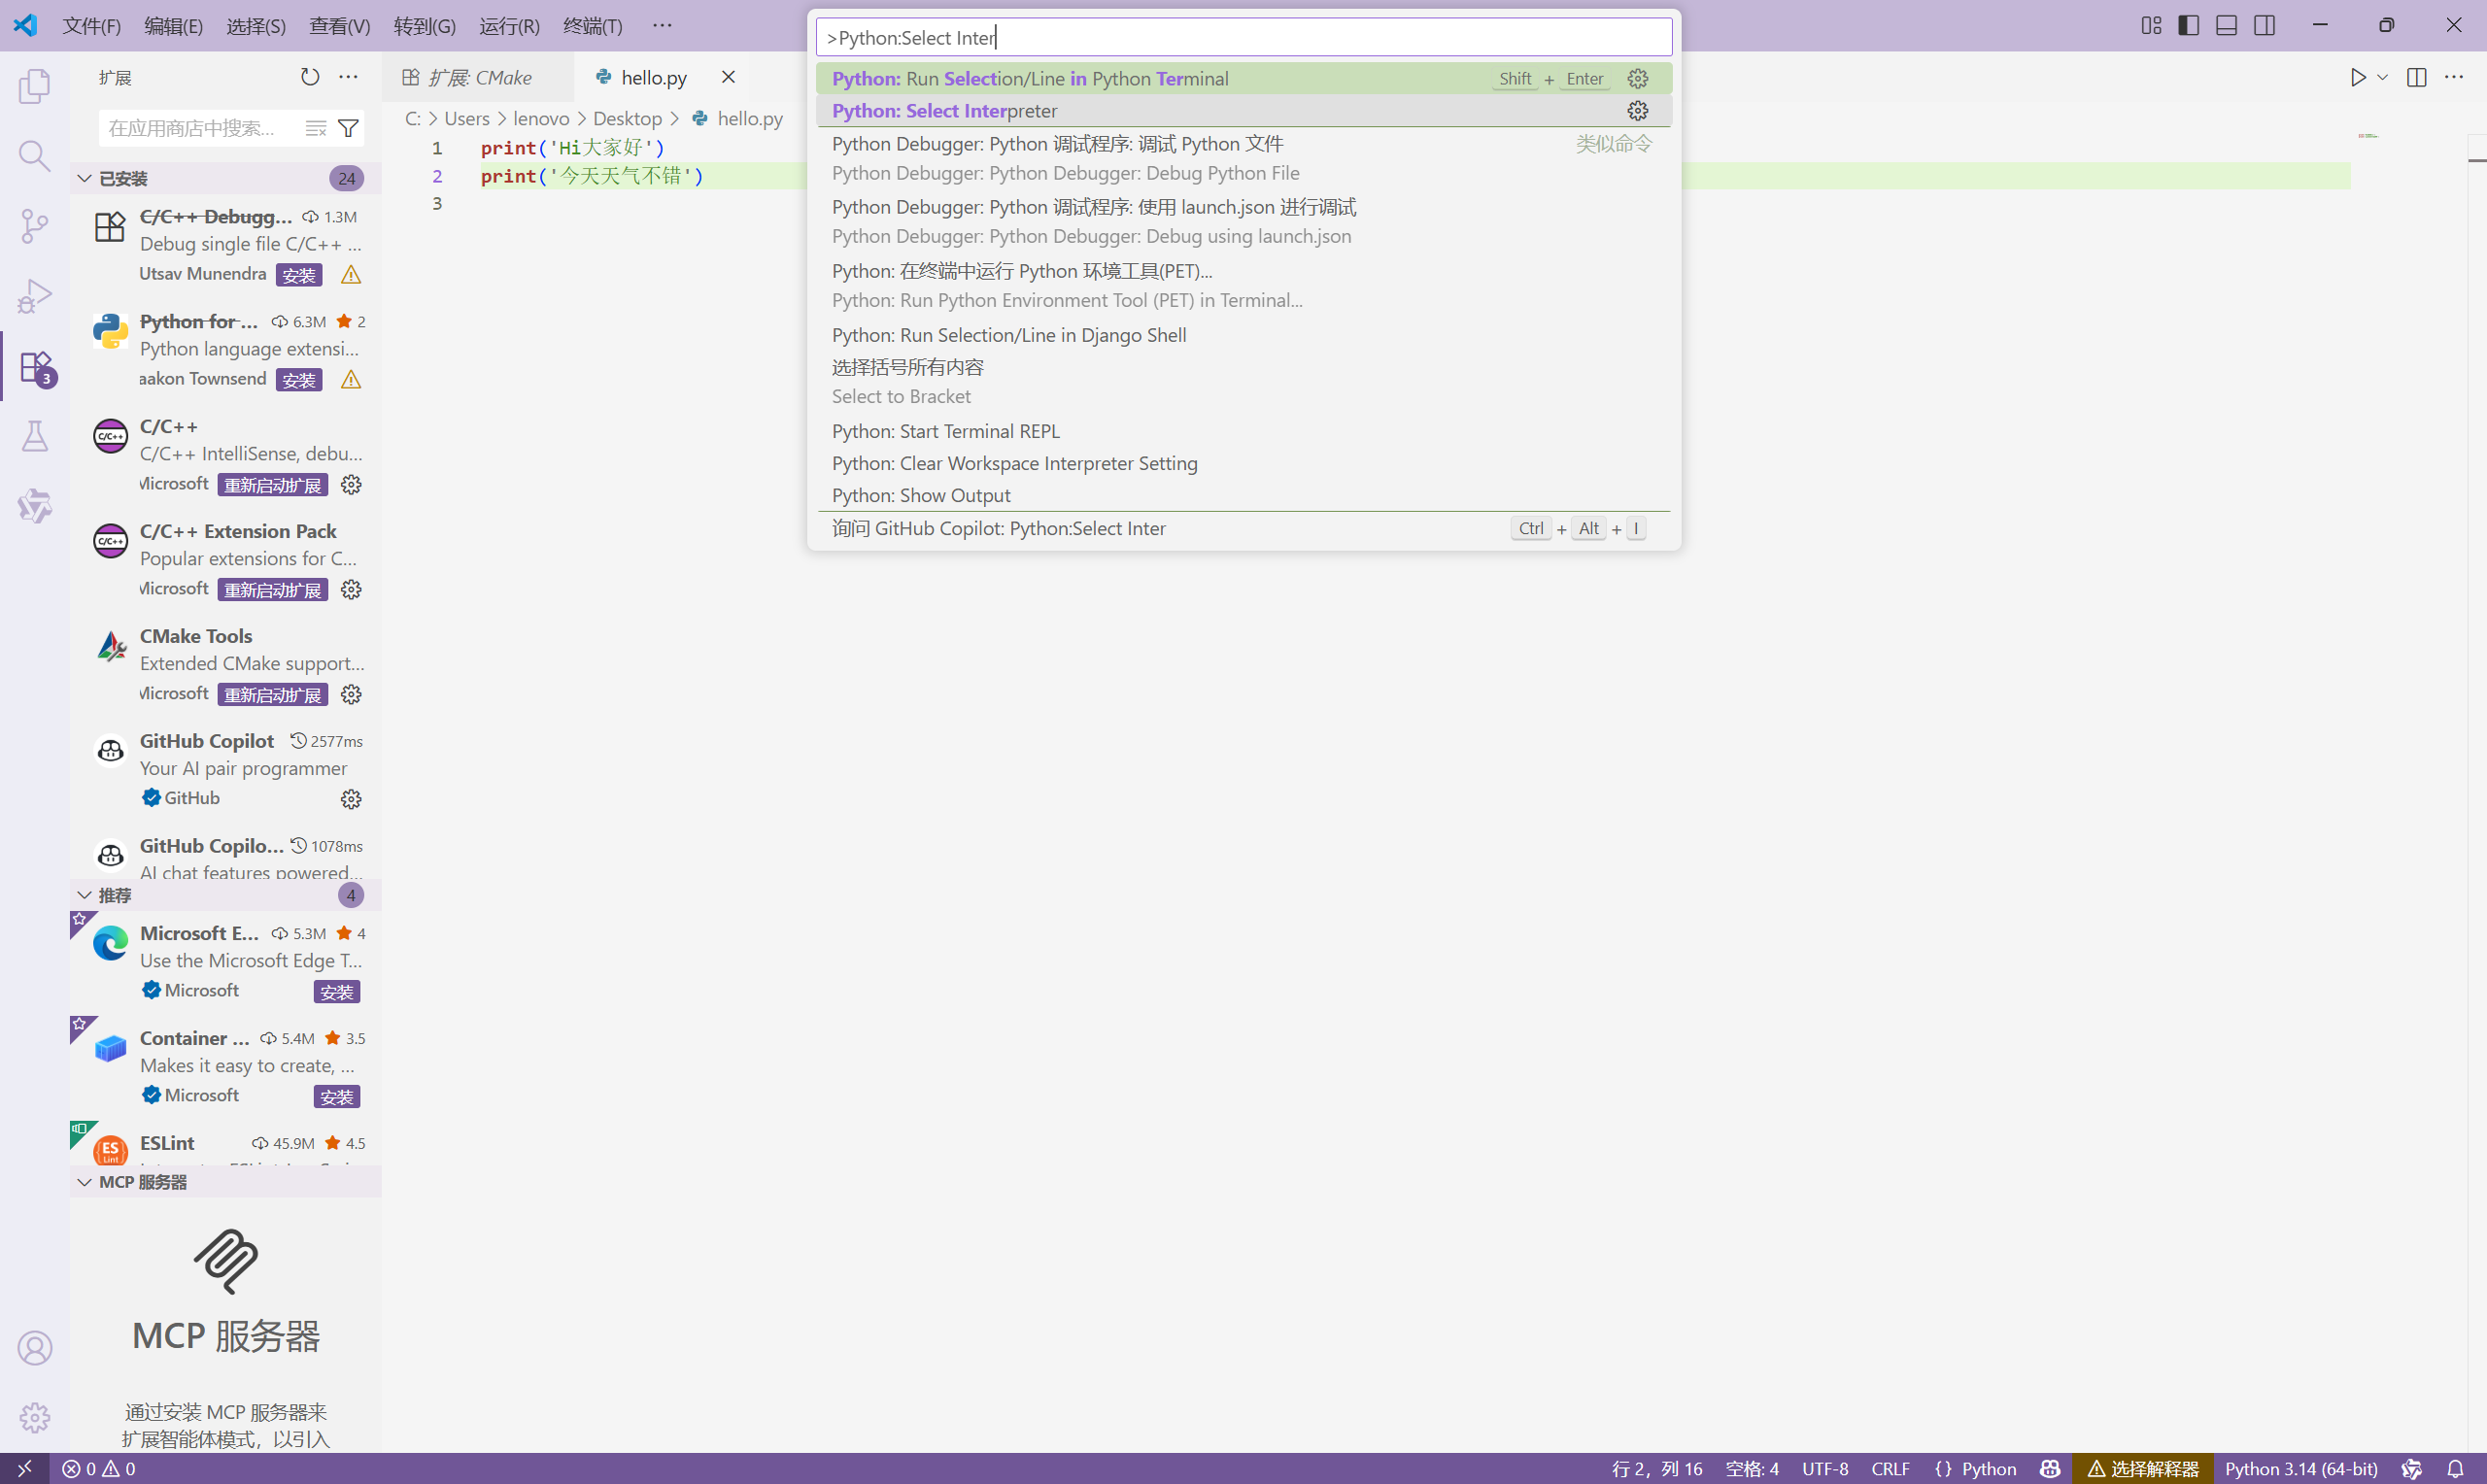This screenshot has width=2487, height=1484.
Task: Clear extension search results icon
Action: (315, 128)
